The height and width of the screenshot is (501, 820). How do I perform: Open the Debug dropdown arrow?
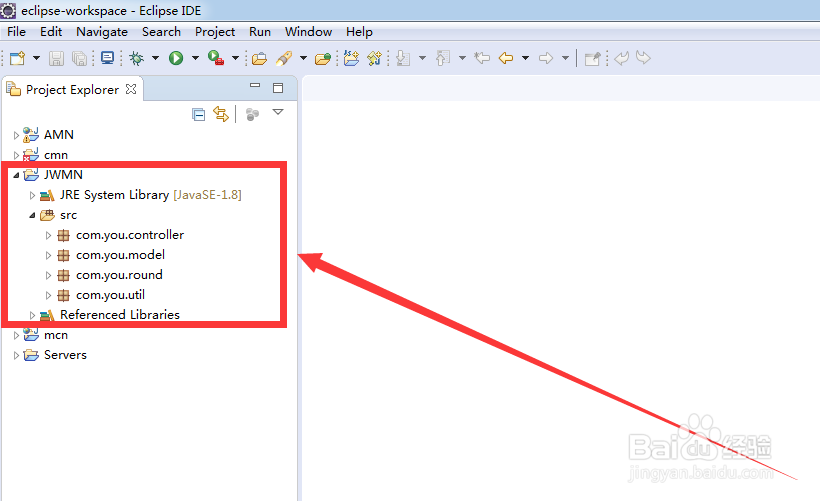[x=155, y=58]
